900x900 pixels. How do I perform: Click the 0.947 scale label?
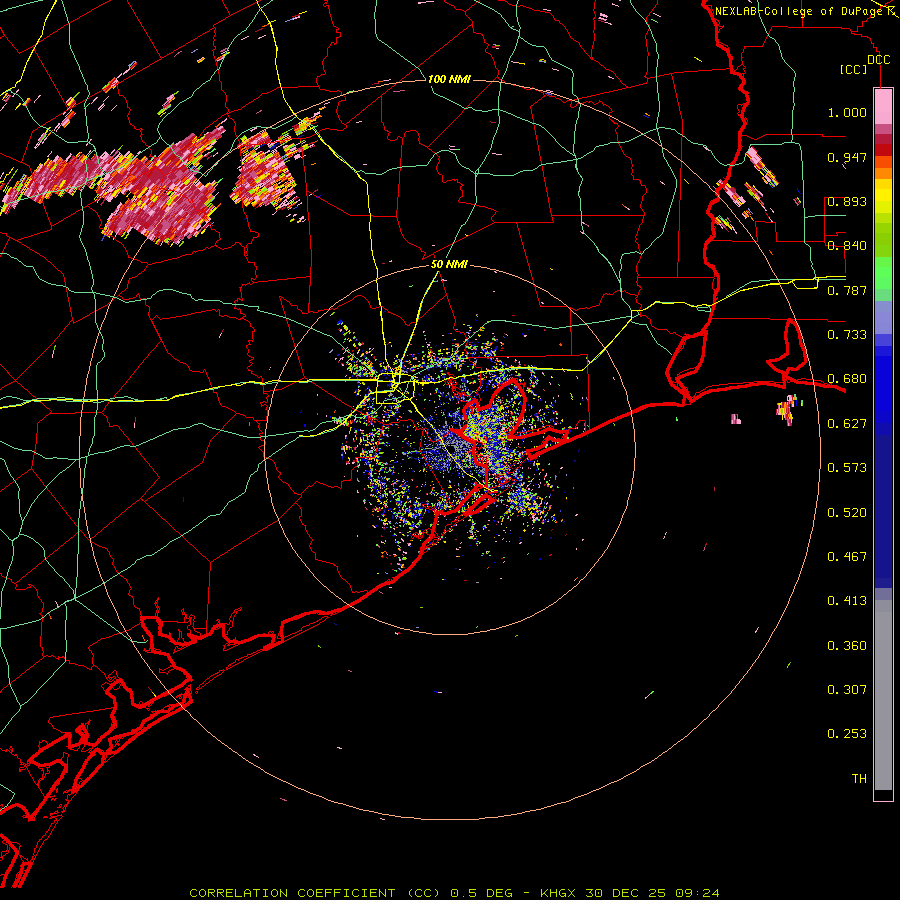(x=847, y=157)
